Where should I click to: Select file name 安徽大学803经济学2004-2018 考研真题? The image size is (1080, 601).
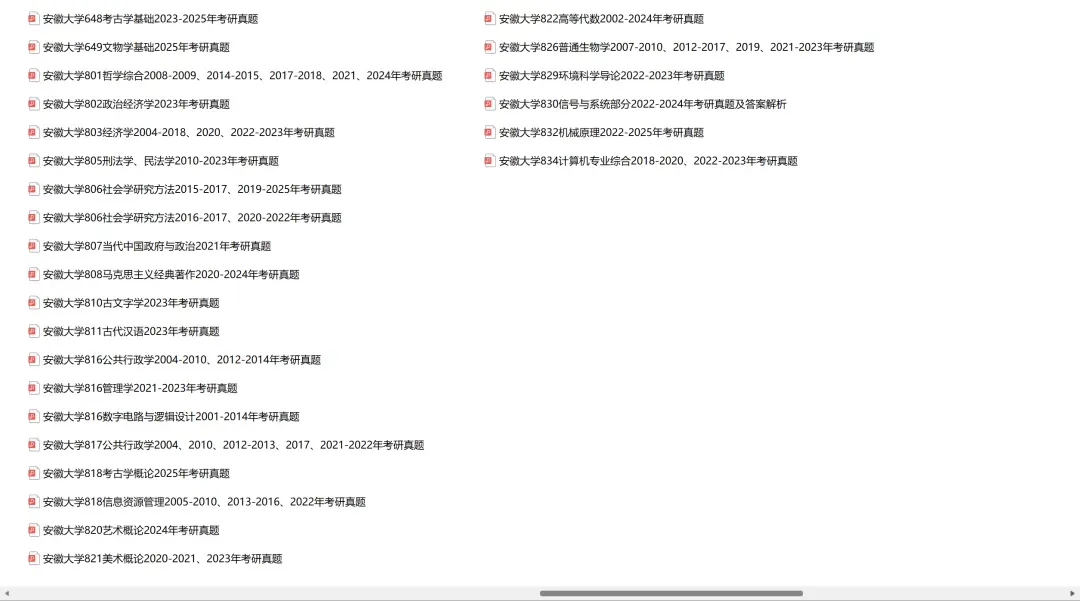189,132
